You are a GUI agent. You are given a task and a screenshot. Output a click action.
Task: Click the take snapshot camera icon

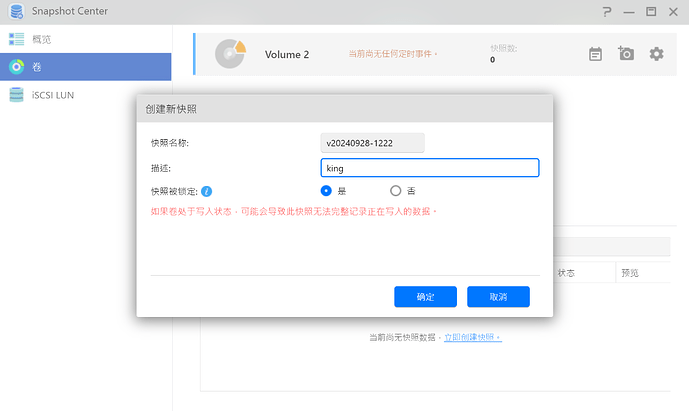coord(626,54)
